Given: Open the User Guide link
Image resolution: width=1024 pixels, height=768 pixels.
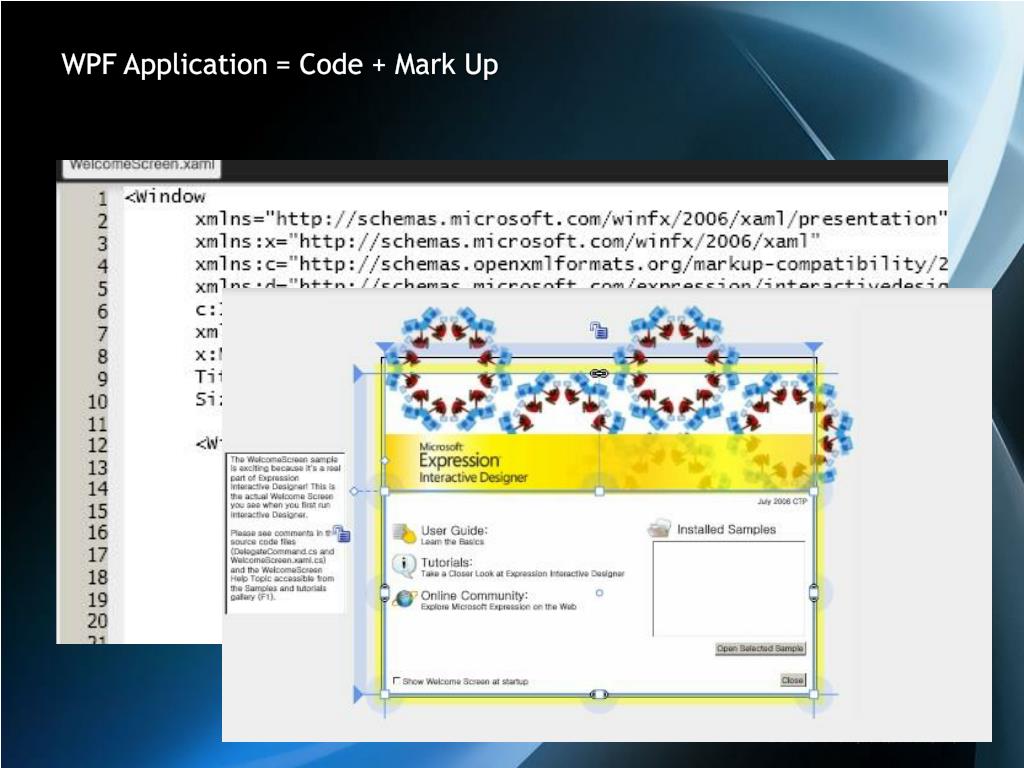Looking at the screenshot, I should (x=454, y=530).
